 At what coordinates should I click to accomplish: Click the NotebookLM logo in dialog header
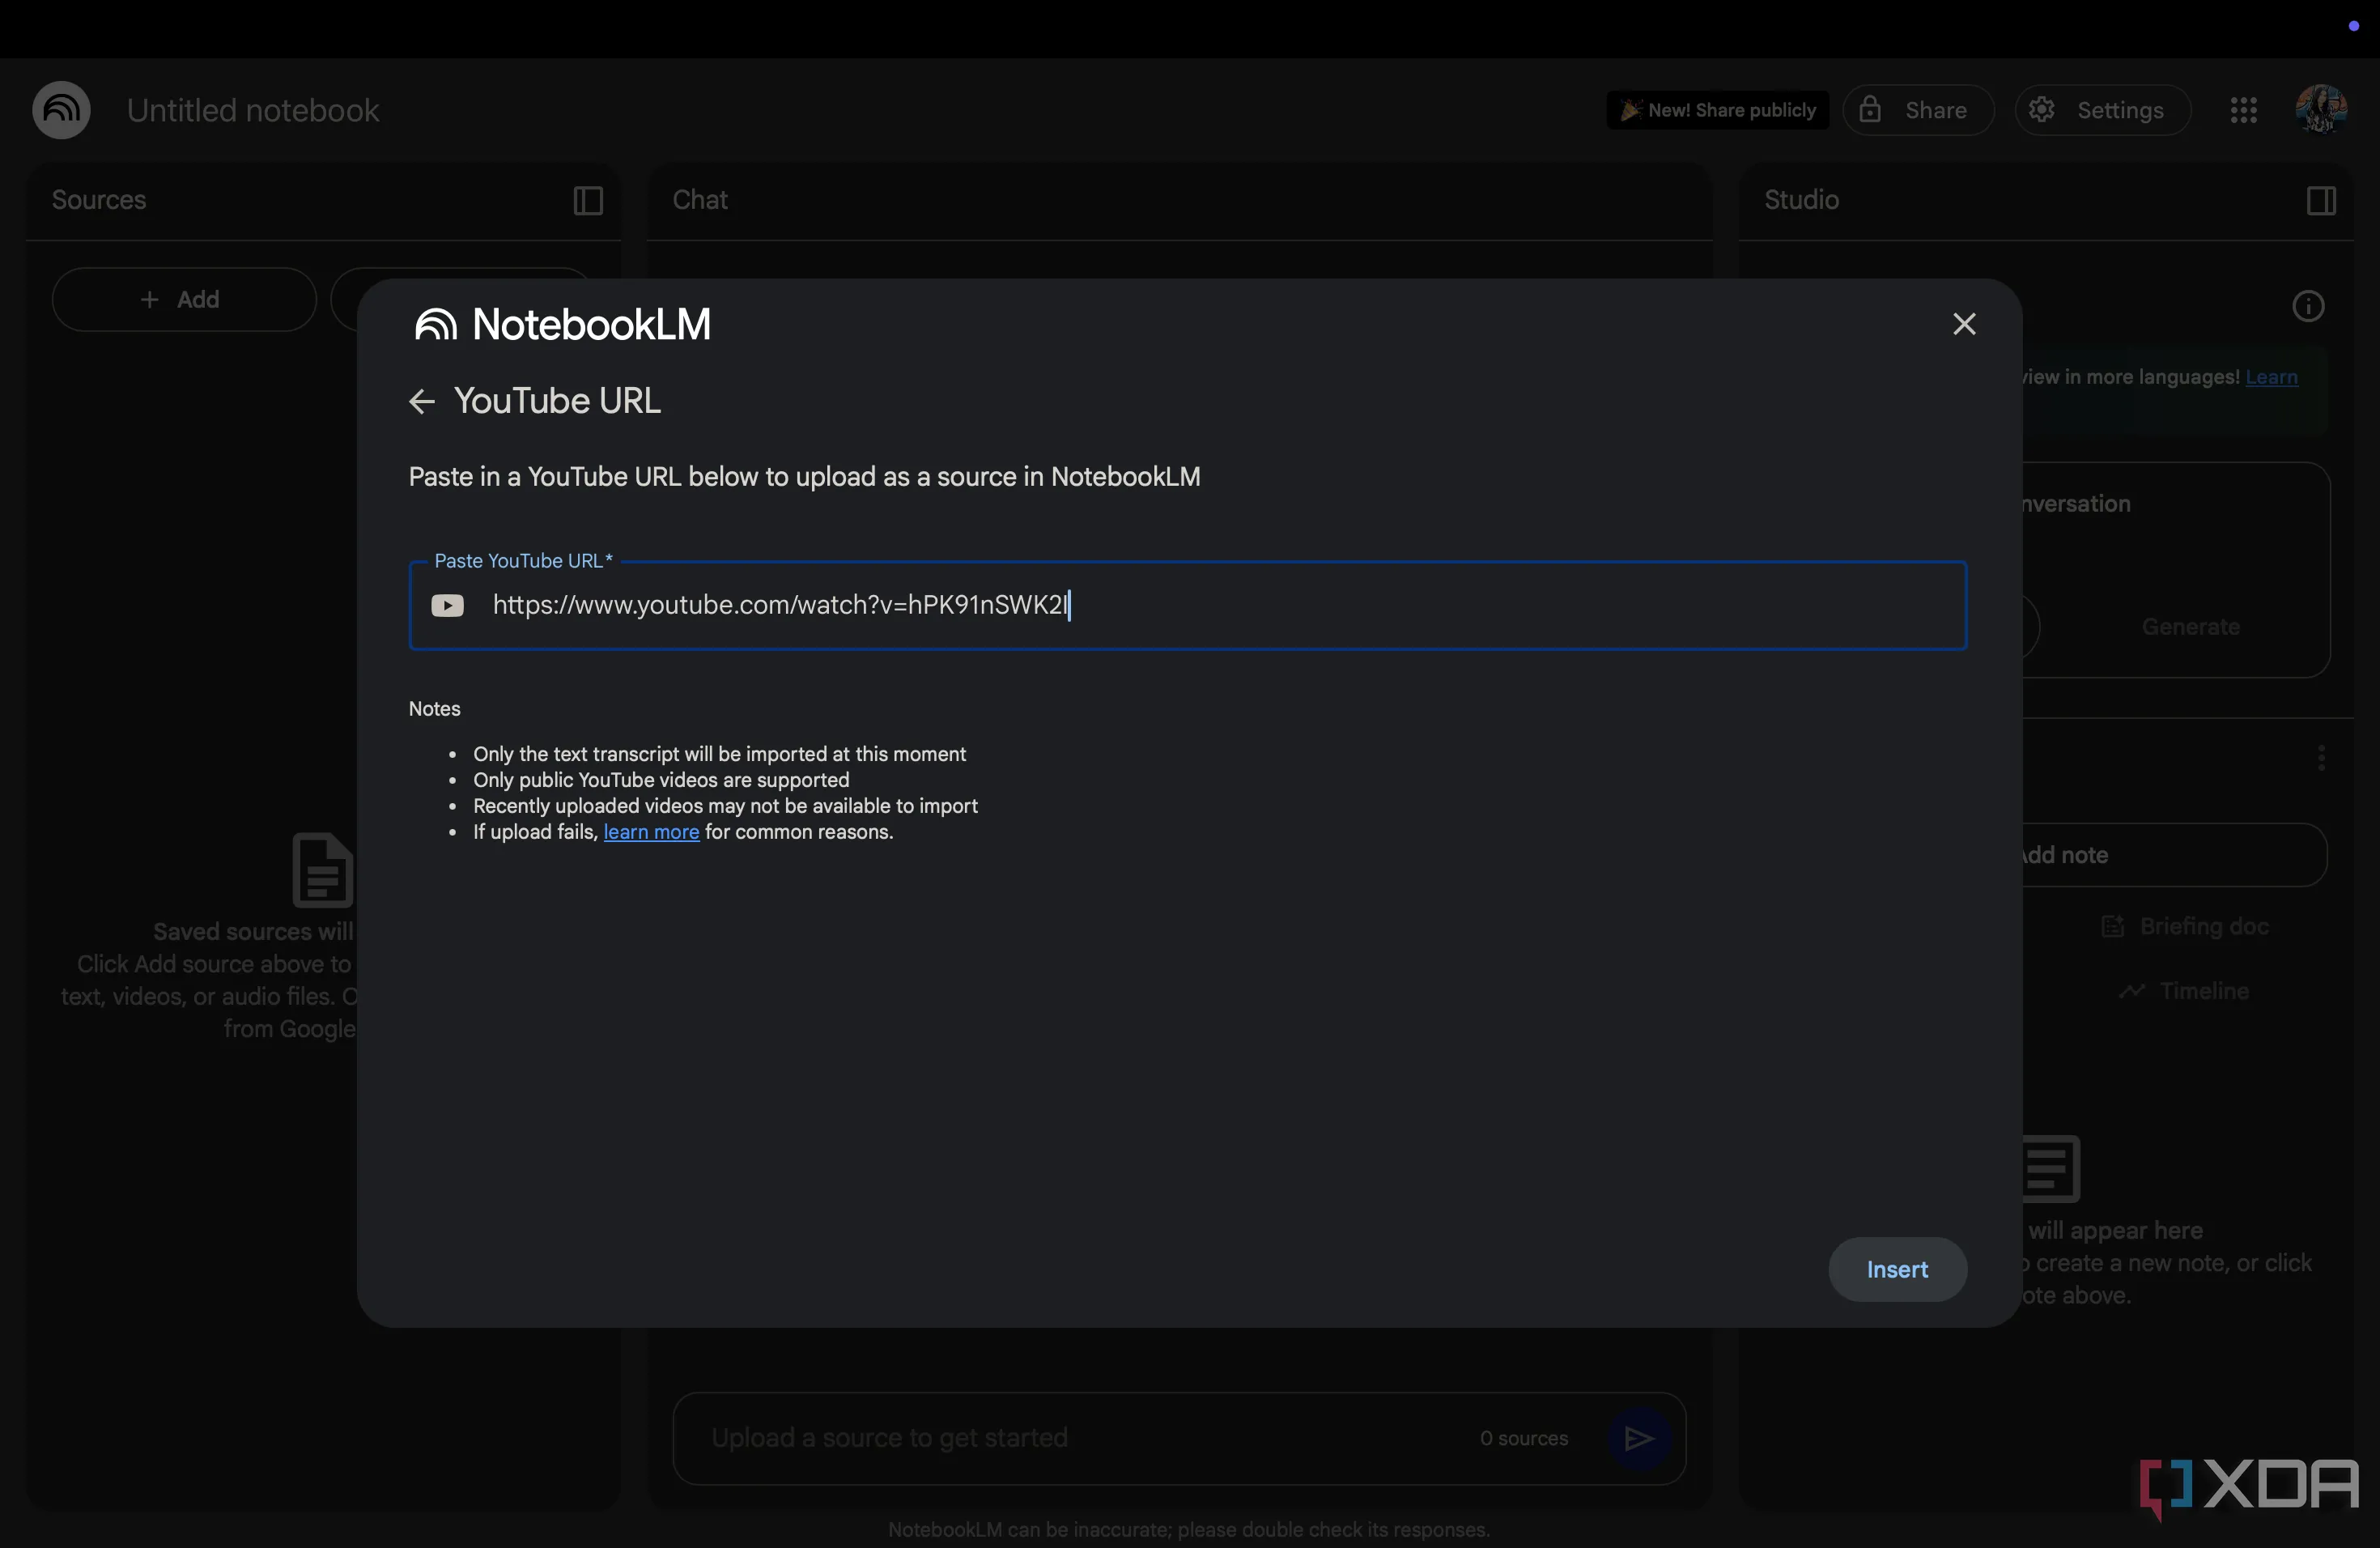[436, 325]
